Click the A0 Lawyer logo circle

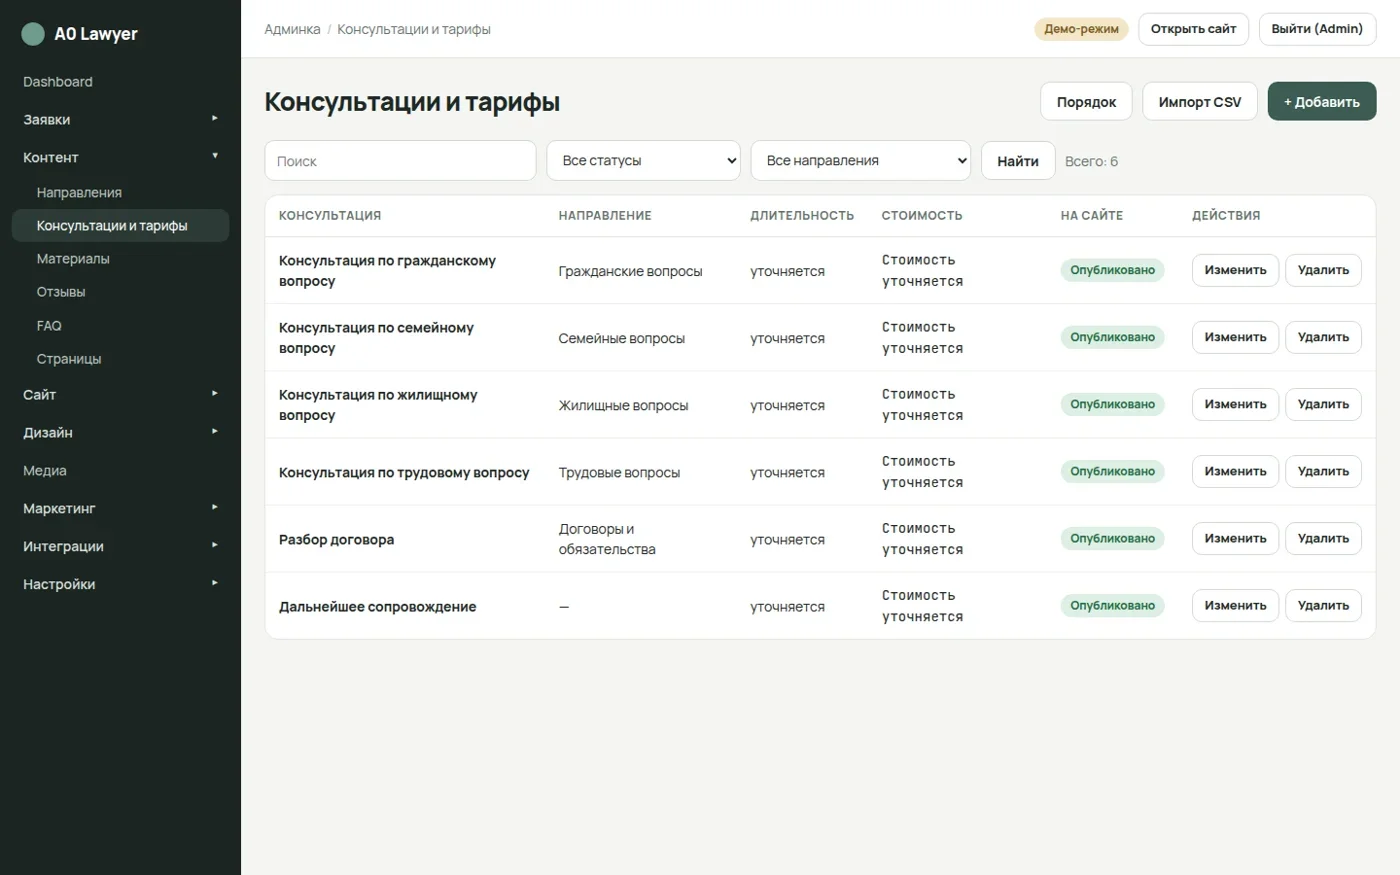33,34
